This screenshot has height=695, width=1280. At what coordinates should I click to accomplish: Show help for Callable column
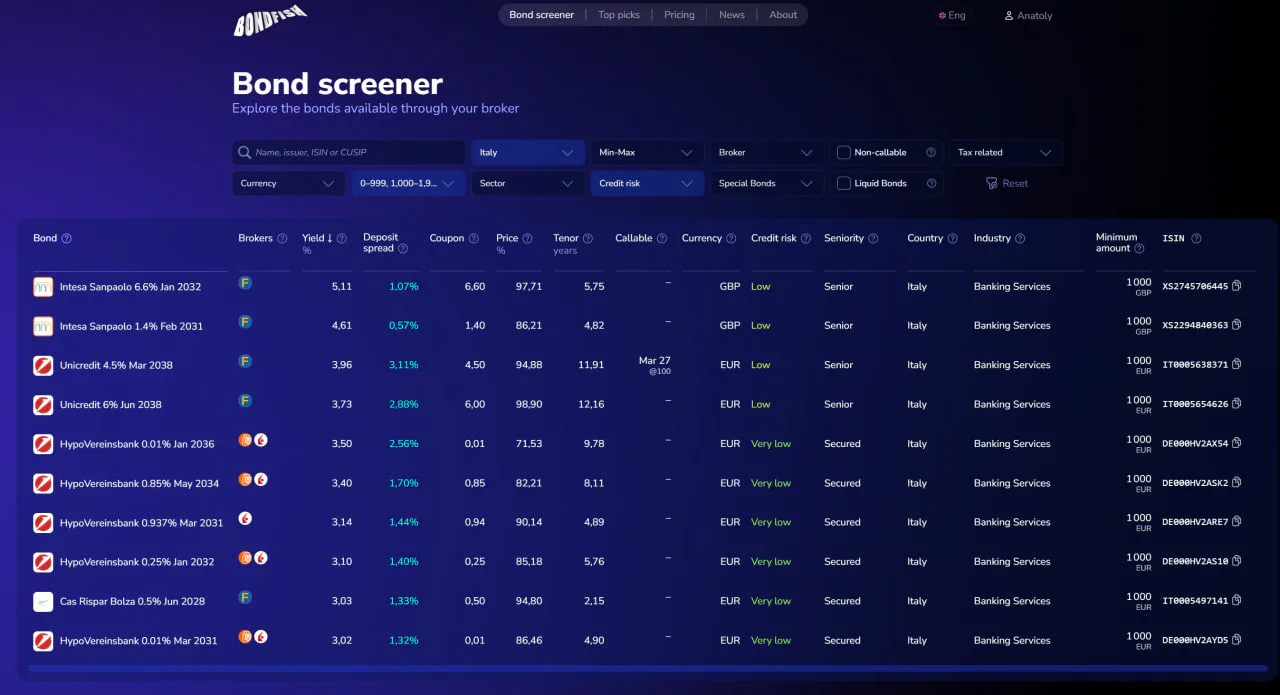662,239
